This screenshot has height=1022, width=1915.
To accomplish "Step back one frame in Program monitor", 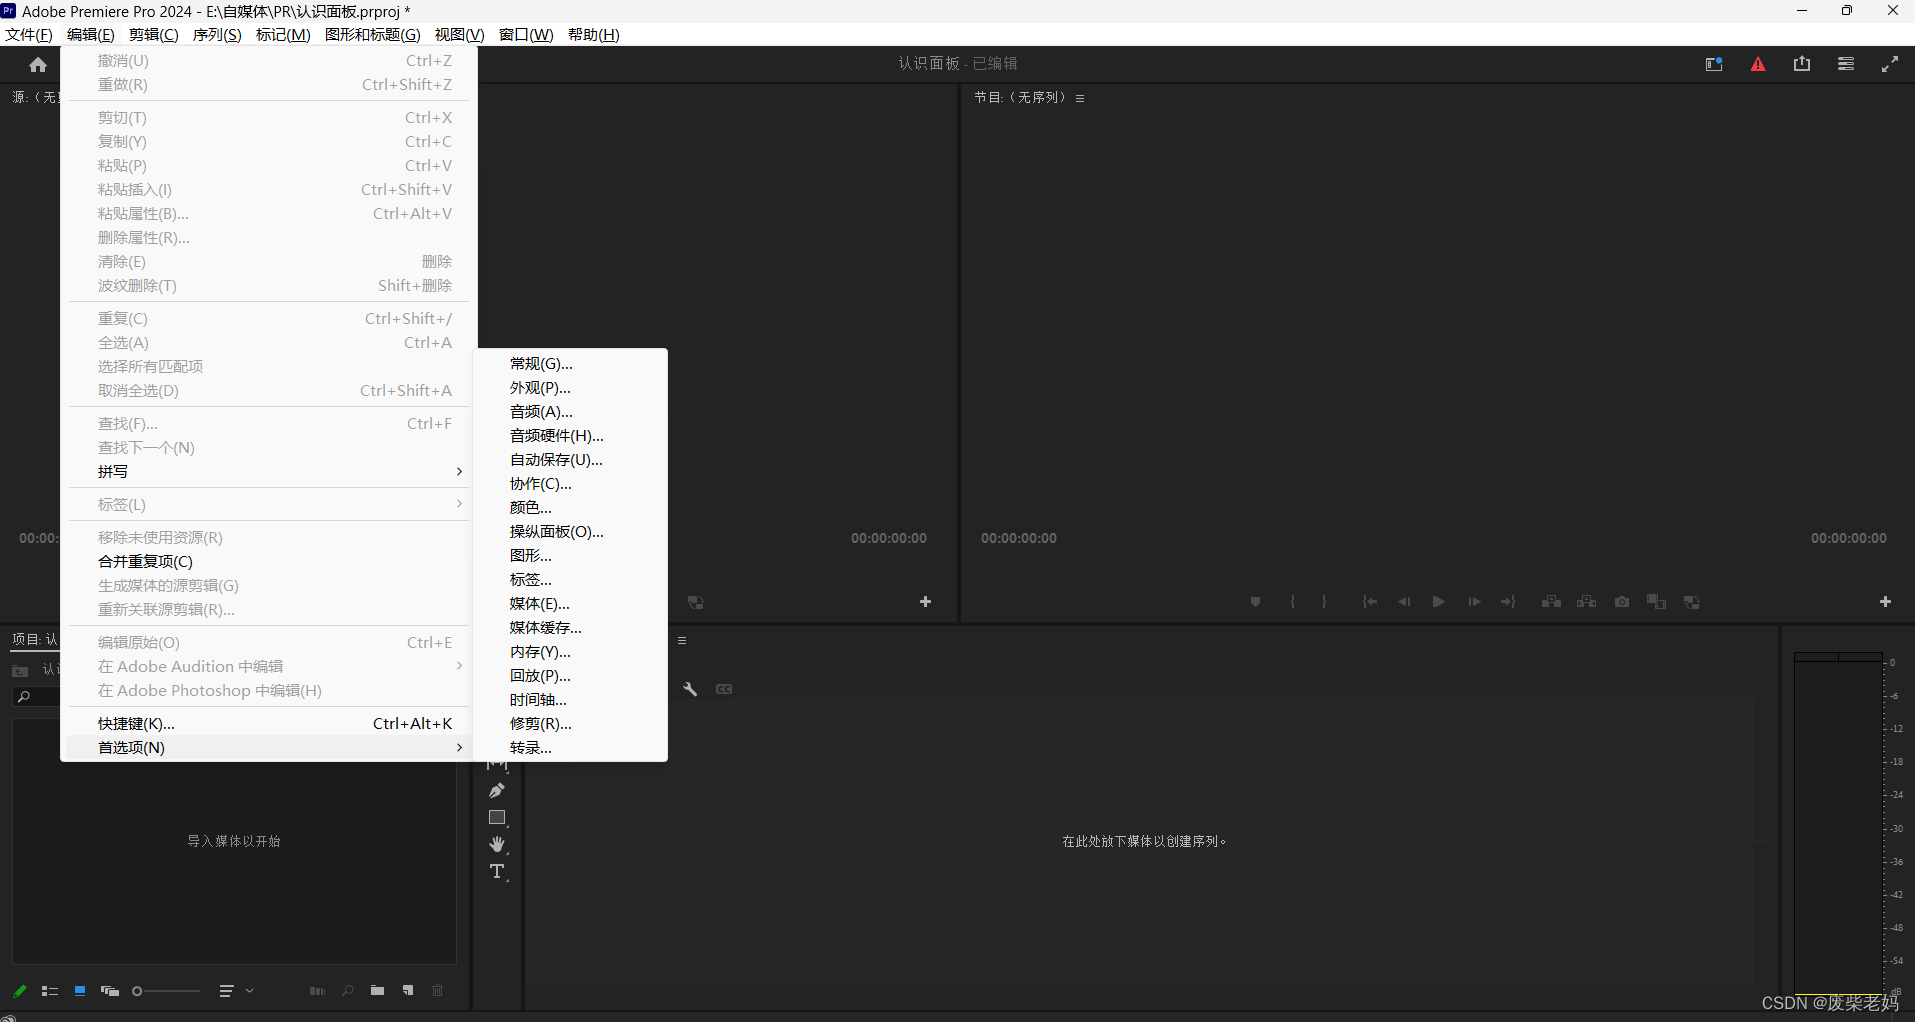I will (x=1404, y=602).
